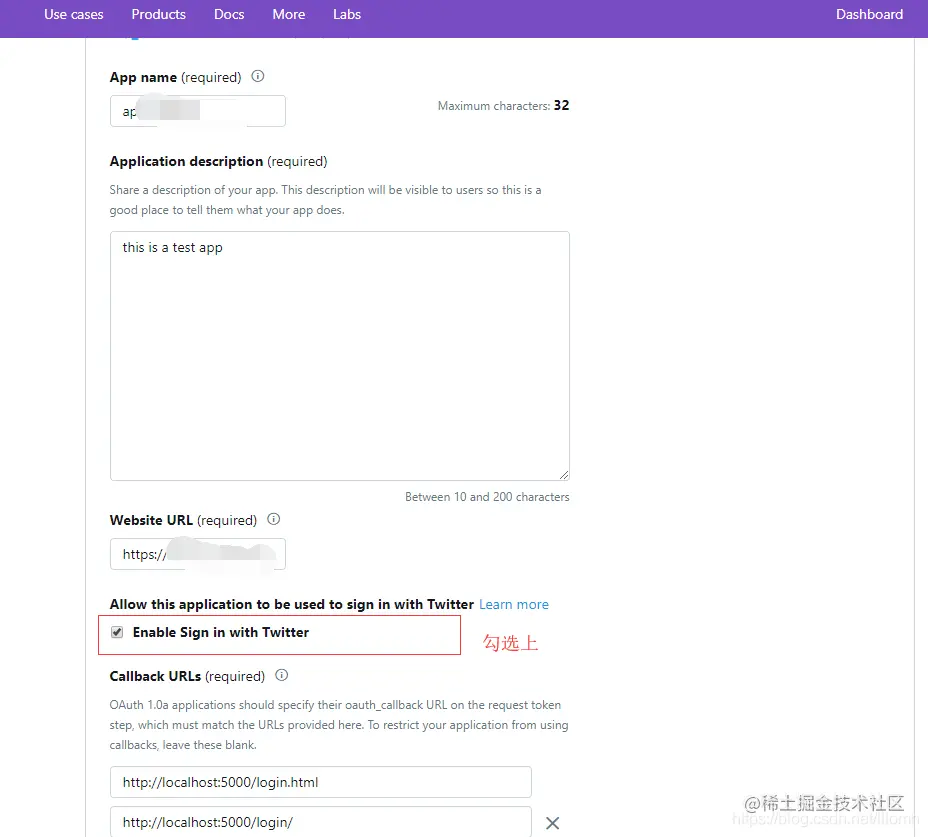The height and width of the screenshot is (837, 928).
Task: Edit the localhost:5000/login.html callback URL field
Action: (x=321, y=782)
